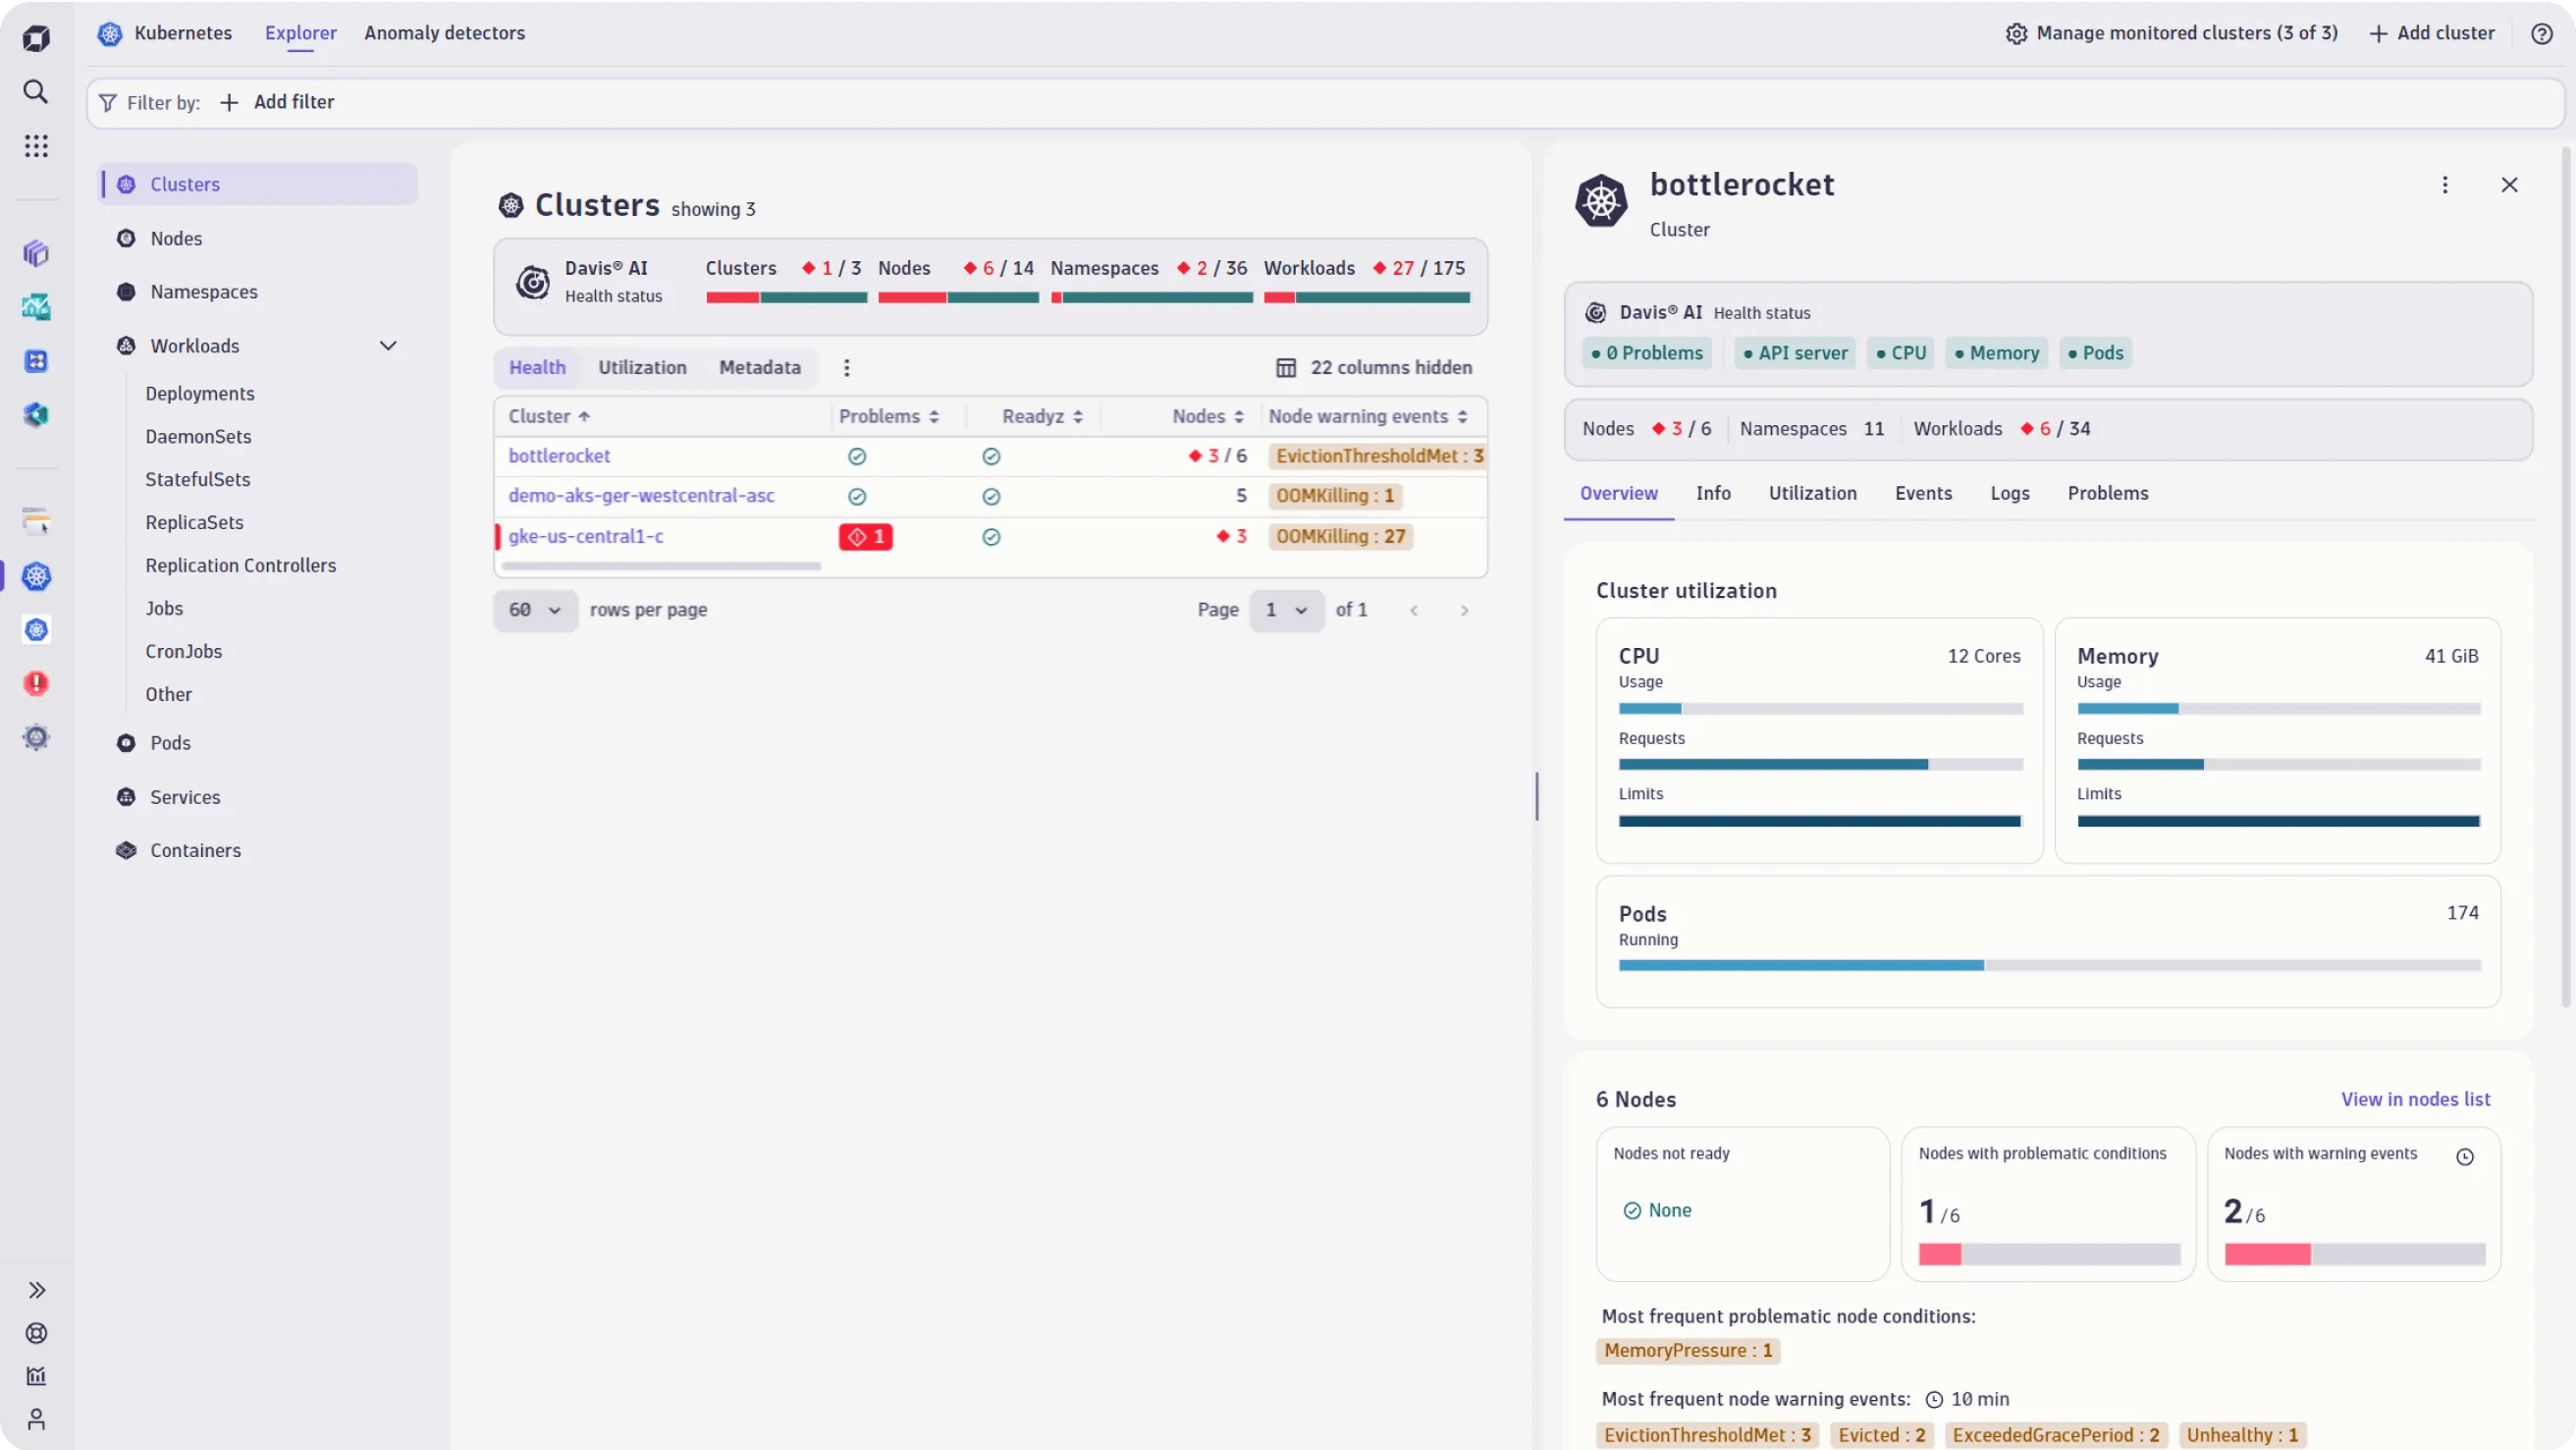The image size is (2576, 1450).
Task: Click the Dynatrace logo at top left
Action: click(x=36, y=38)
